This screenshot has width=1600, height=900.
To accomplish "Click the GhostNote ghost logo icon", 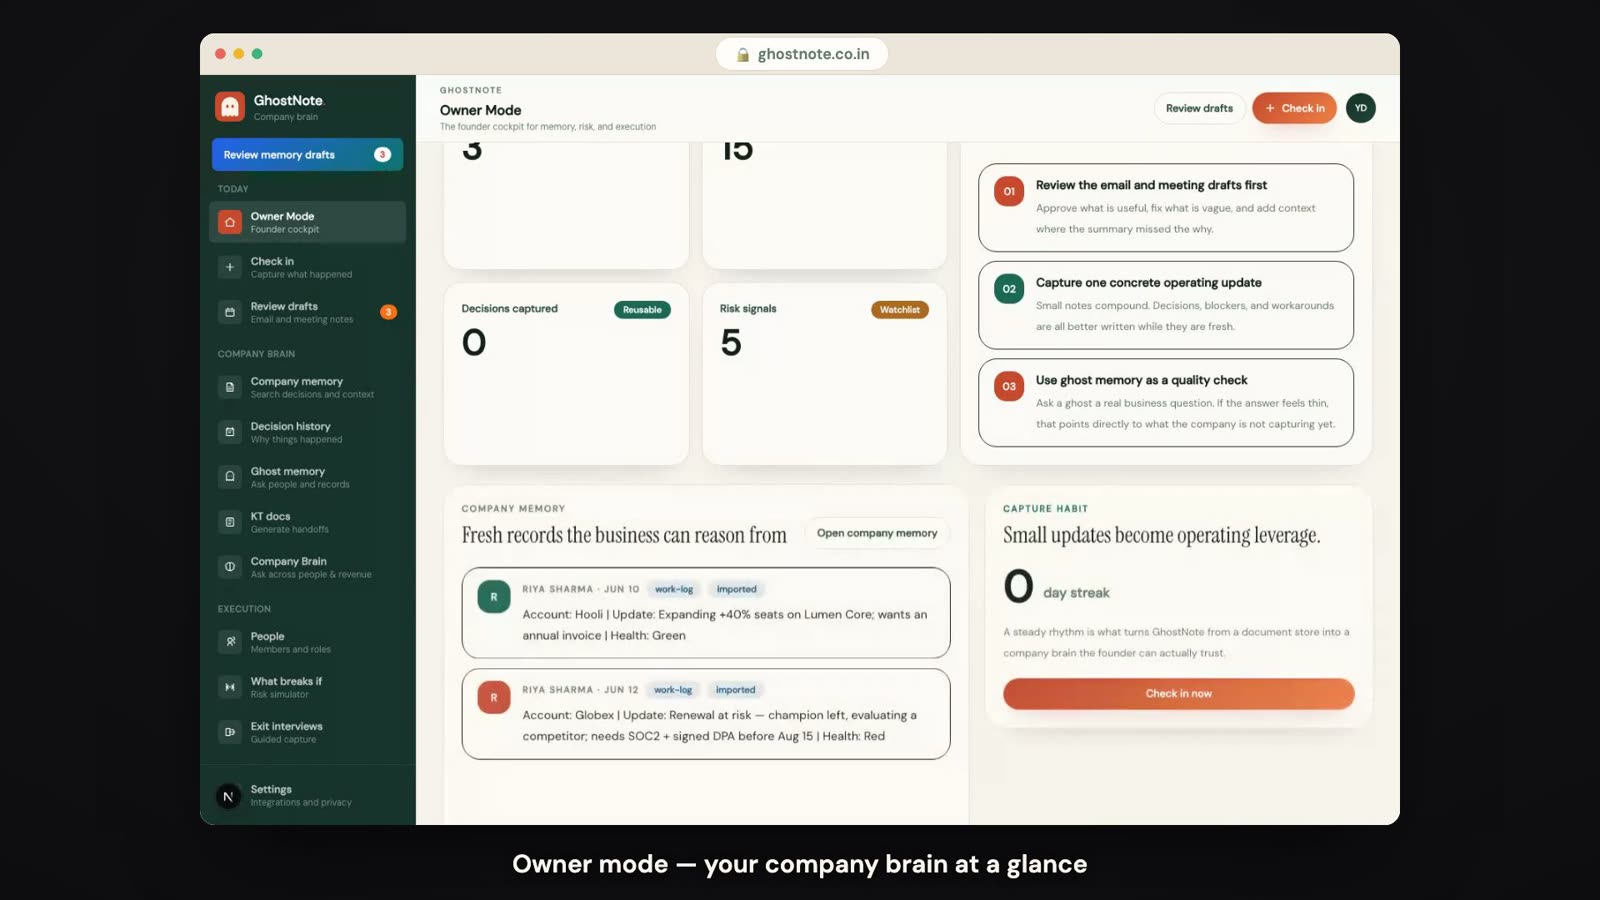I will click(x=230, y=106).
